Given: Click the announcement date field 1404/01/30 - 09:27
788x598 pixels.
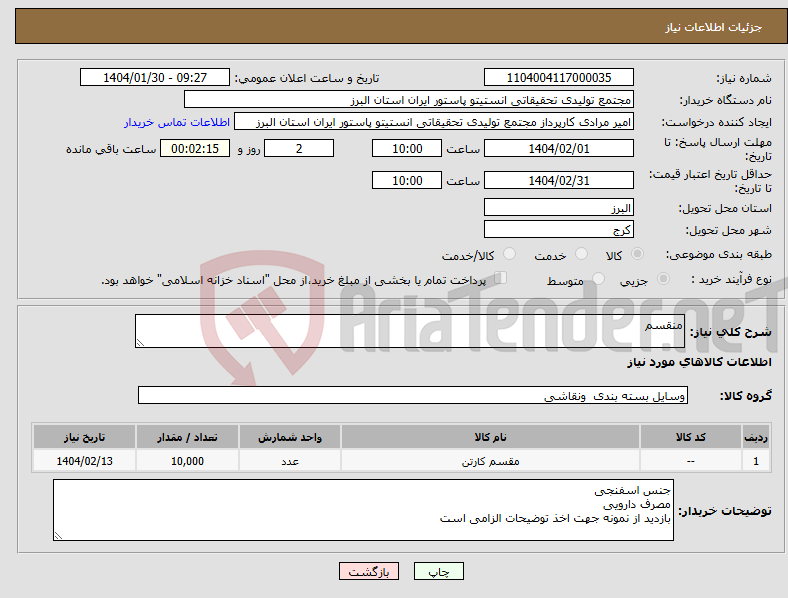Looking at the screenshot, I should [x=155, y=77].
